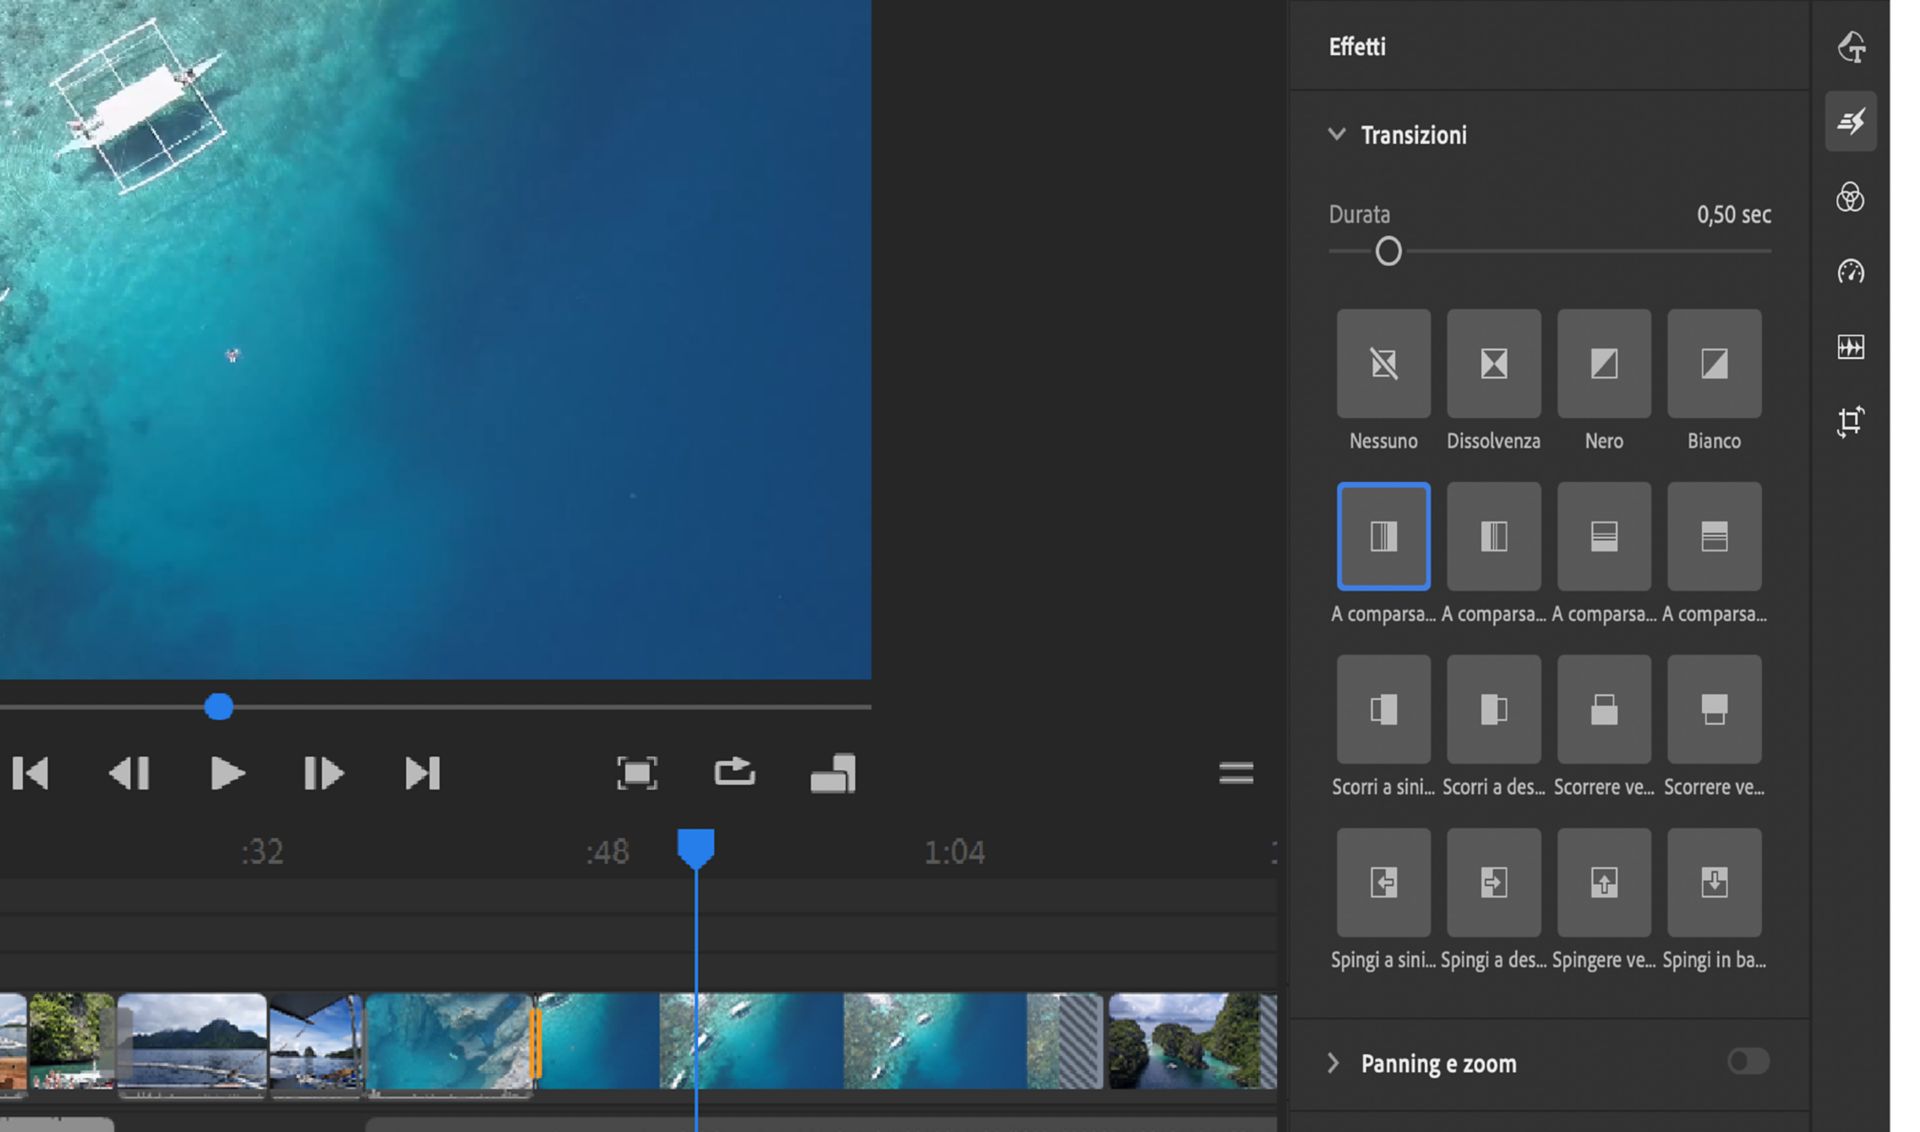Screen dimensions: 1920x1132
Task: Click the Effects panel lightning icon
Action: coord(1850,122)
